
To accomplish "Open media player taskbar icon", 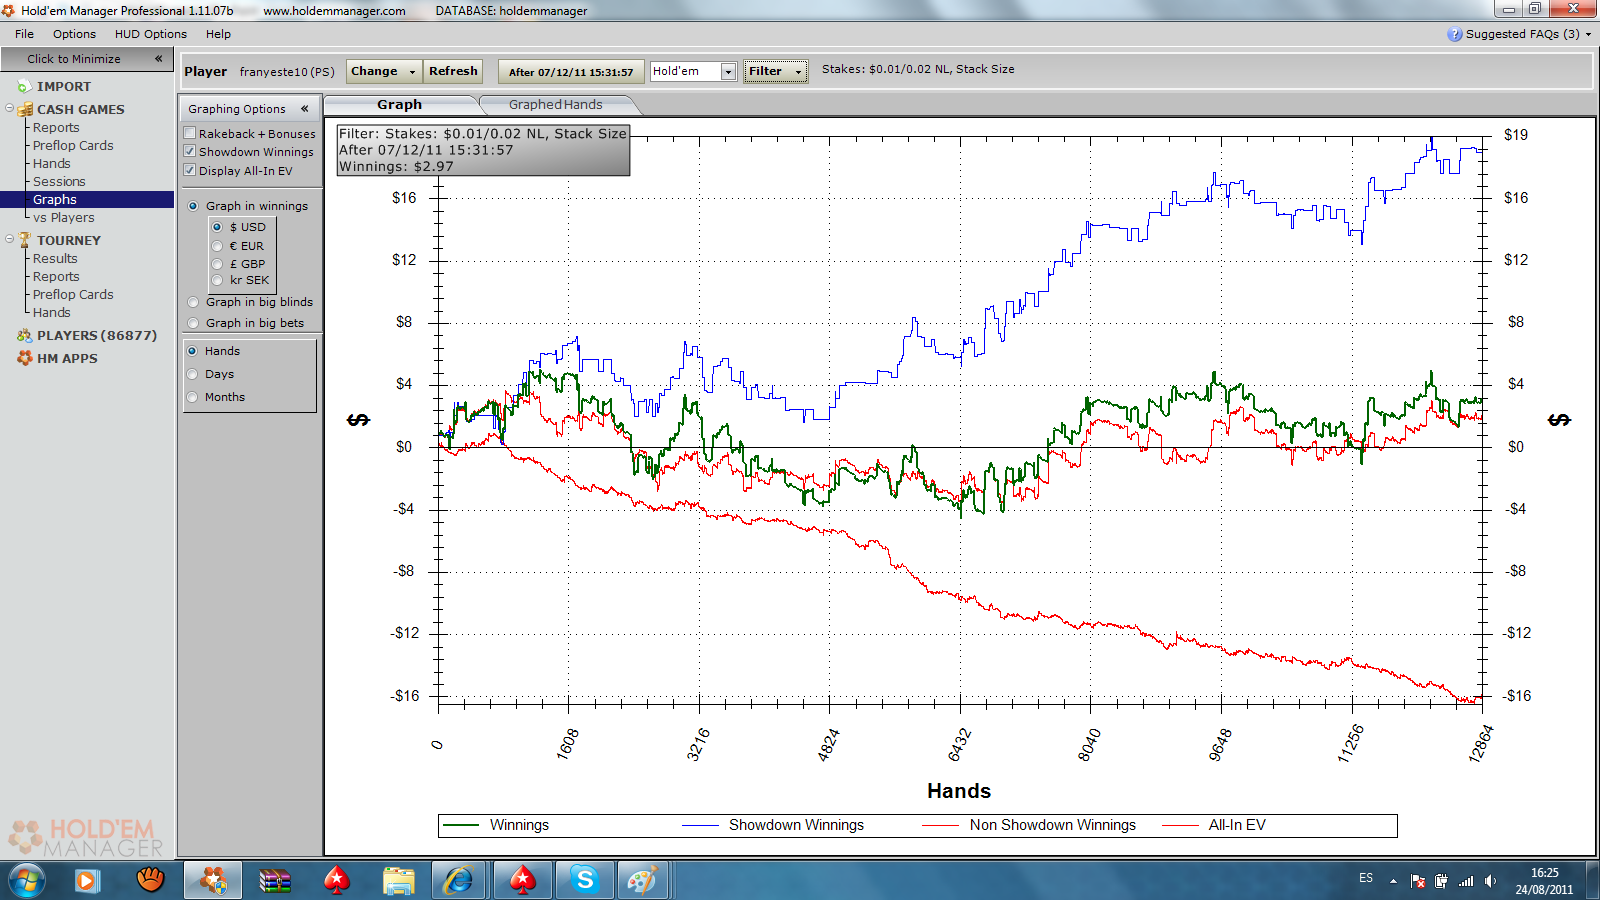I will pos(87,881).
